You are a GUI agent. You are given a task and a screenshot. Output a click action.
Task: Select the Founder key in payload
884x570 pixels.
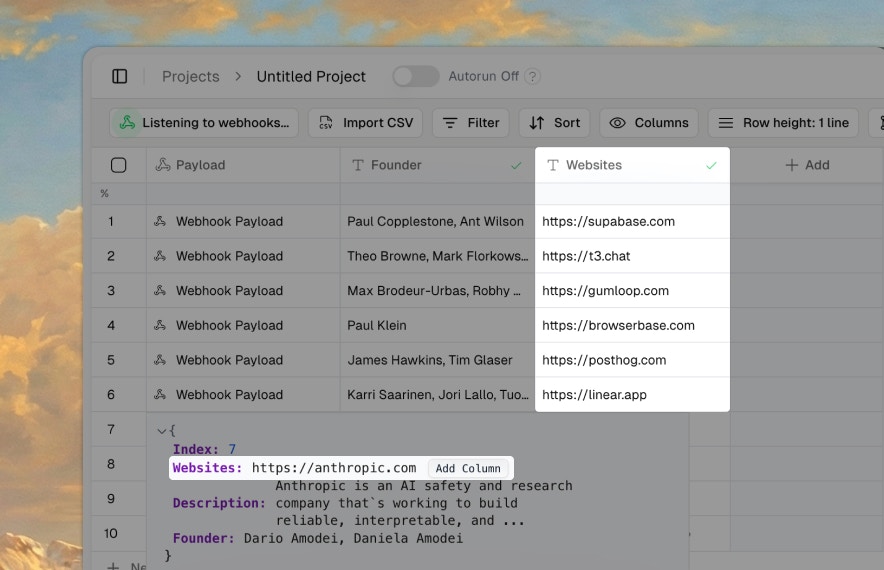click(x=204, y=538)
